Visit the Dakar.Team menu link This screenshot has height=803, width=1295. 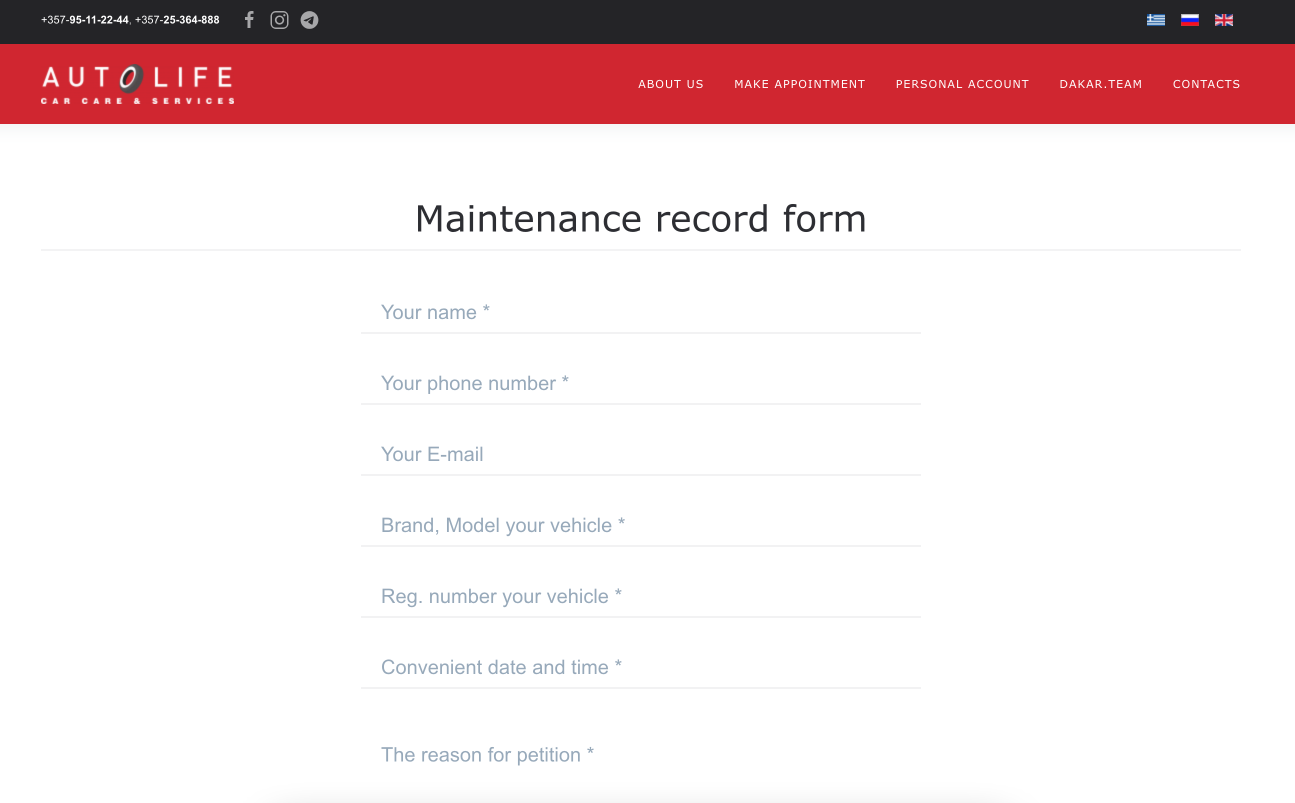click(x=1100, y=84)
